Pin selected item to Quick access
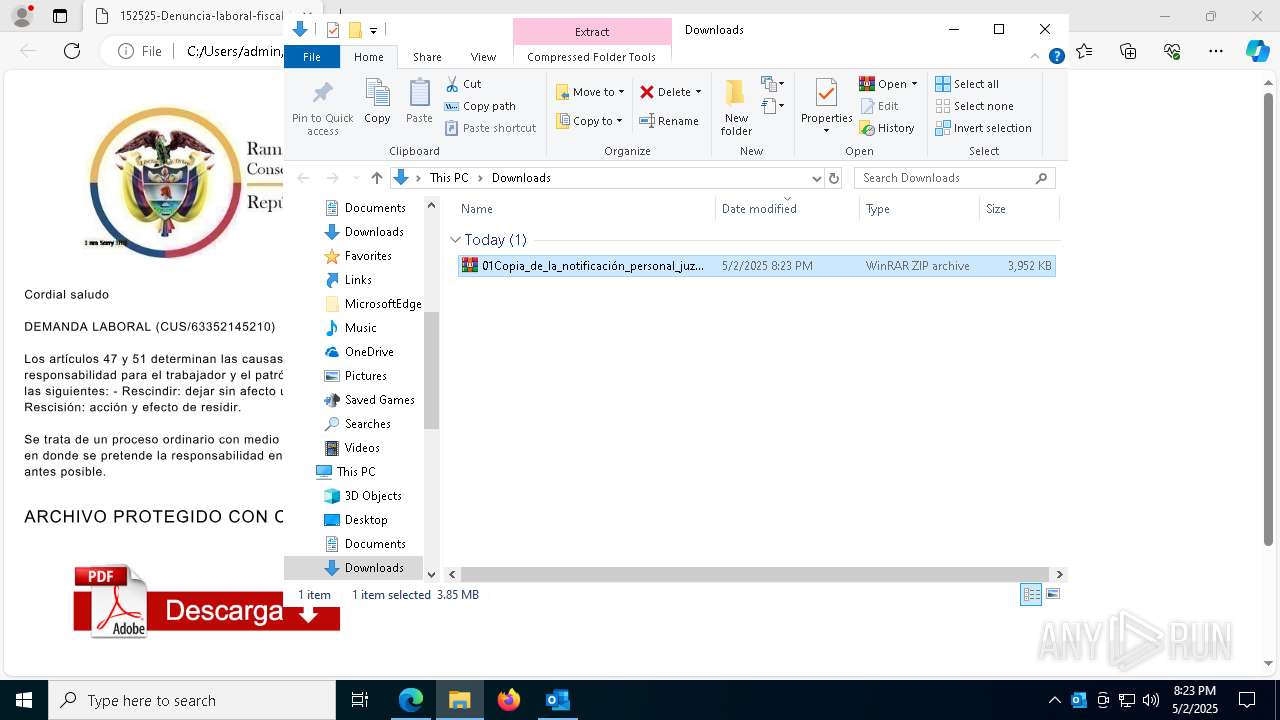The height and width of the screenshot is (720, 1280). click(x=322, y=108)
